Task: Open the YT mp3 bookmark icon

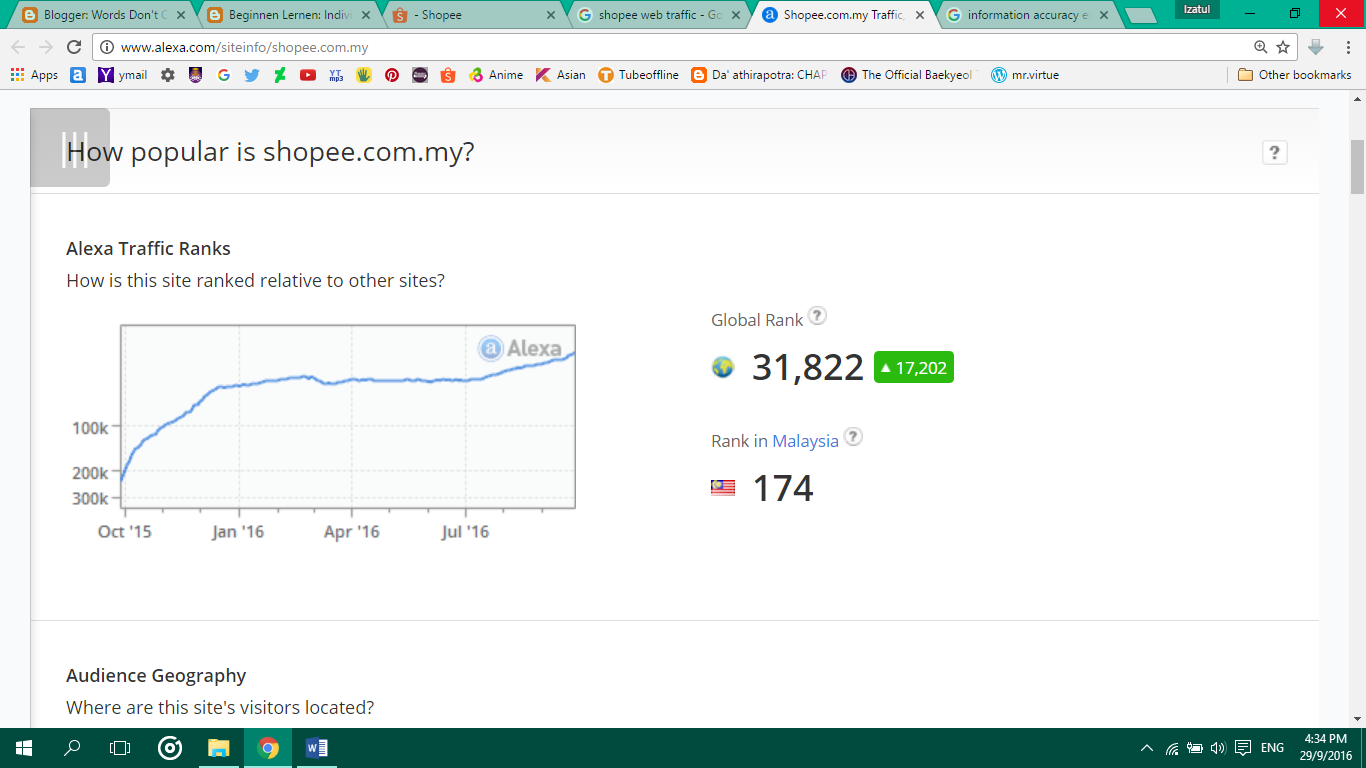Action: 336,75
